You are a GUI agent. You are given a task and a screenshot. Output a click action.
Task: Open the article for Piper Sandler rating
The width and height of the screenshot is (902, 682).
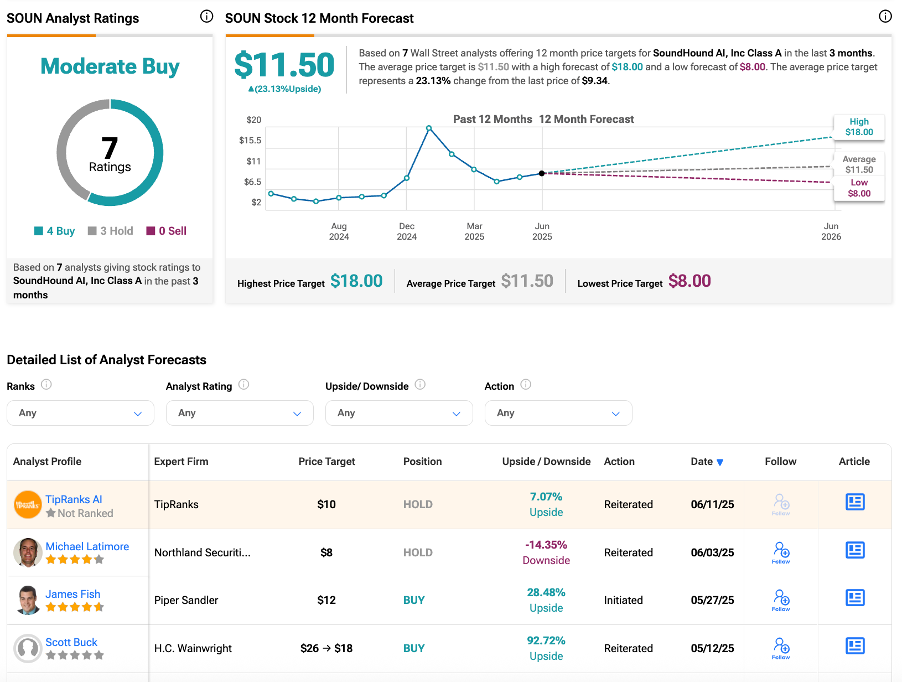coord(855,598)
